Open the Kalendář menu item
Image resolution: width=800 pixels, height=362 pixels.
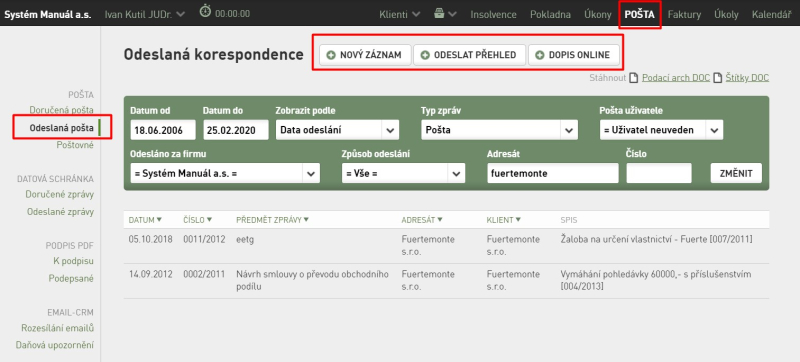click(771, 14)
